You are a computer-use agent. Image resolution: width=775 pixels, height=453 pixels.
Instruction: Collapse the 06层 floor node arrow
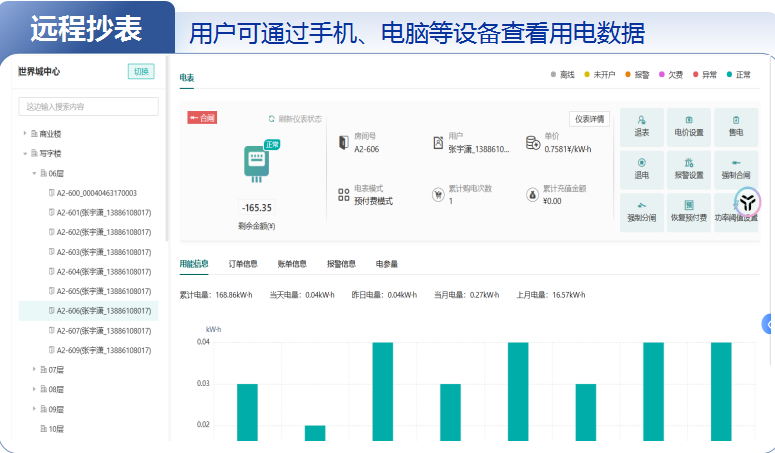(x=34, y=173)
